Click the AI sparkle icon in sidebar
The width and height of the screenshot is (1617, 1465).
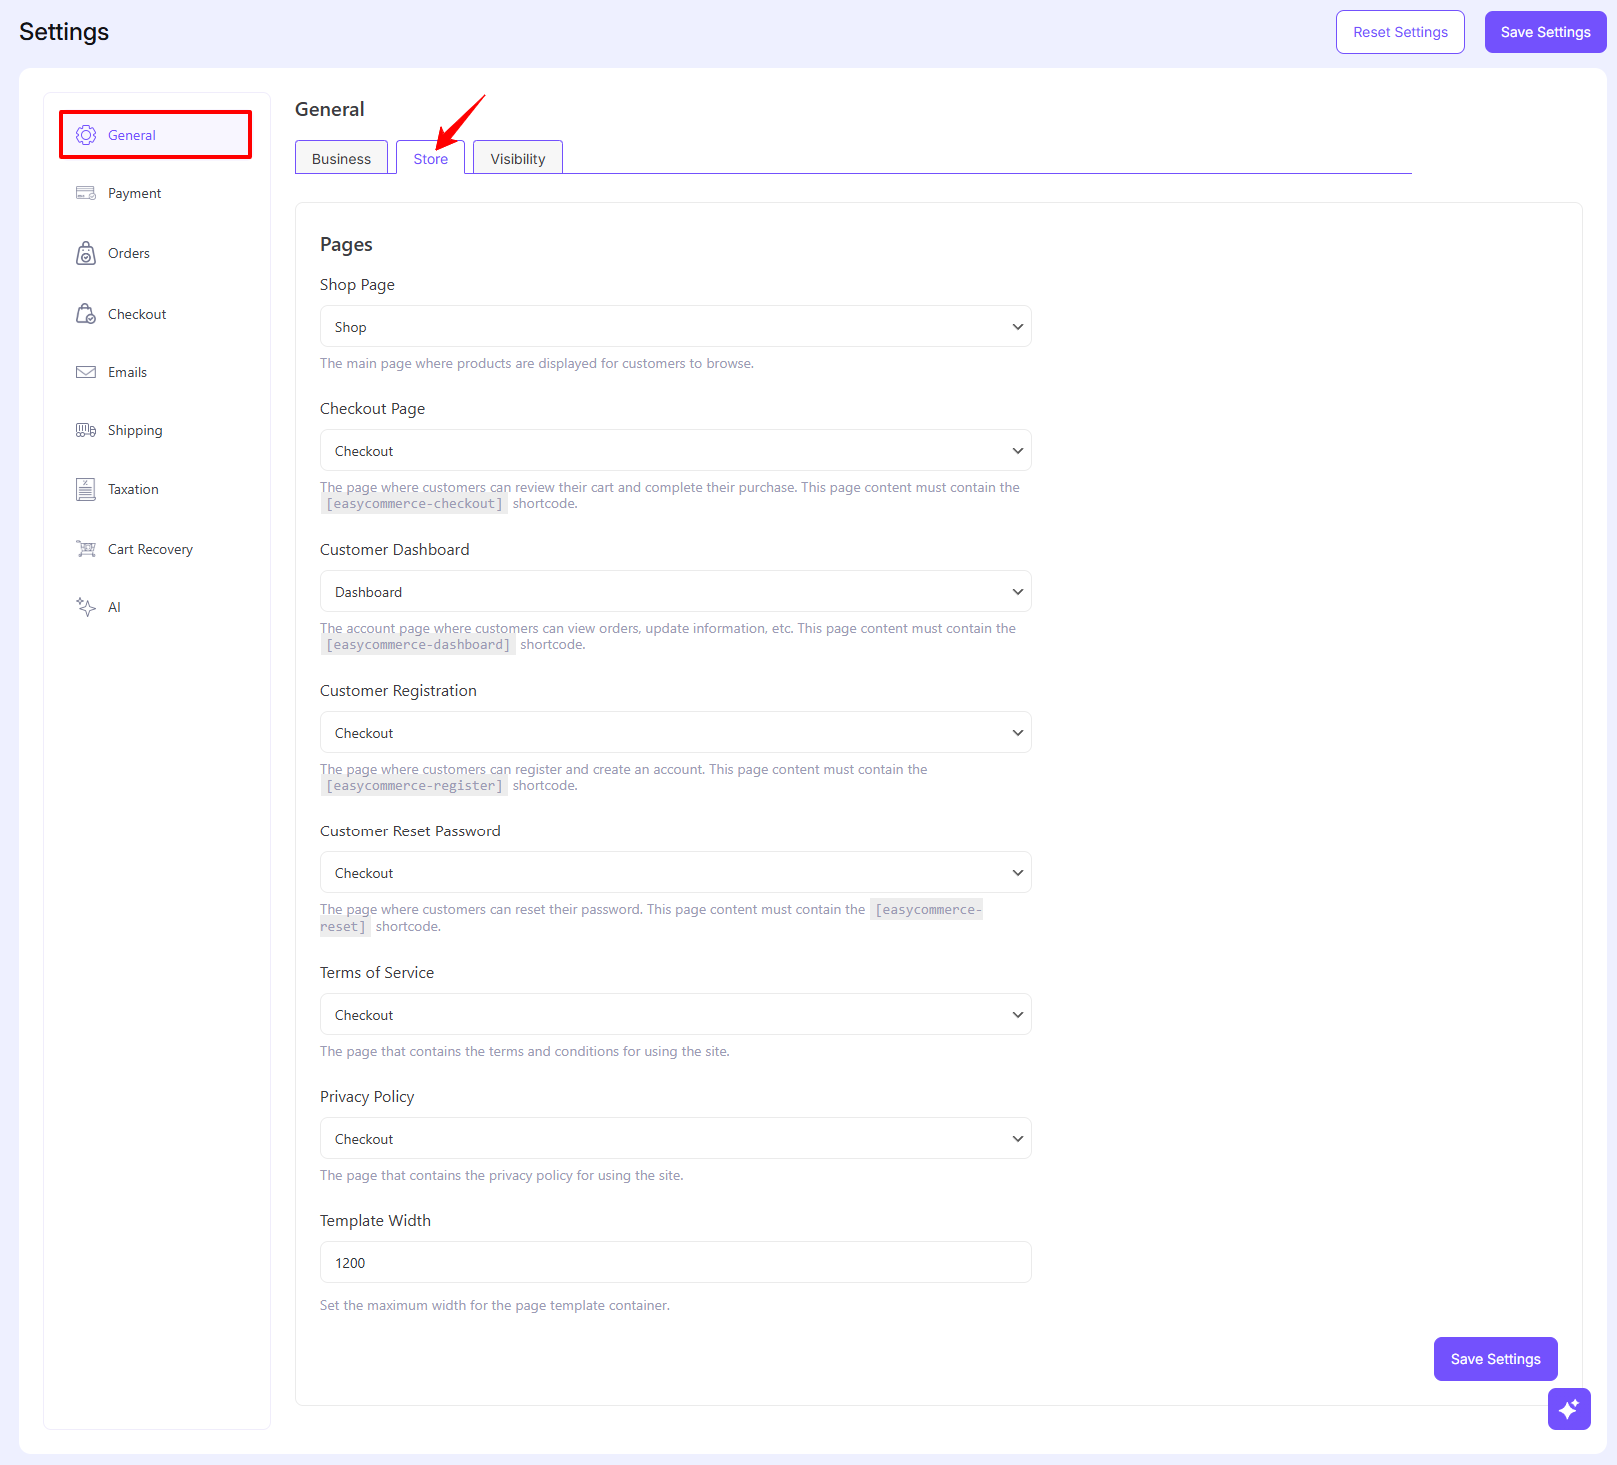(x=86, y=607)
